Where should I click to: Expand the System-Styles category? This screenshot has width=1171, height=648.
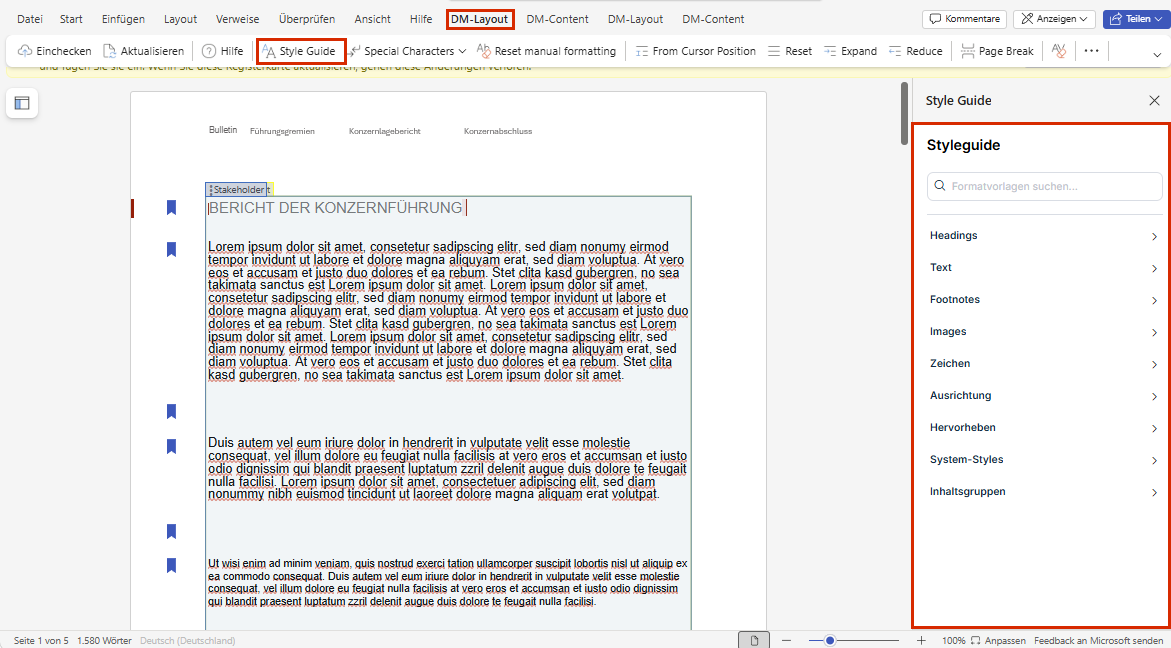[x=1045, y=460]
